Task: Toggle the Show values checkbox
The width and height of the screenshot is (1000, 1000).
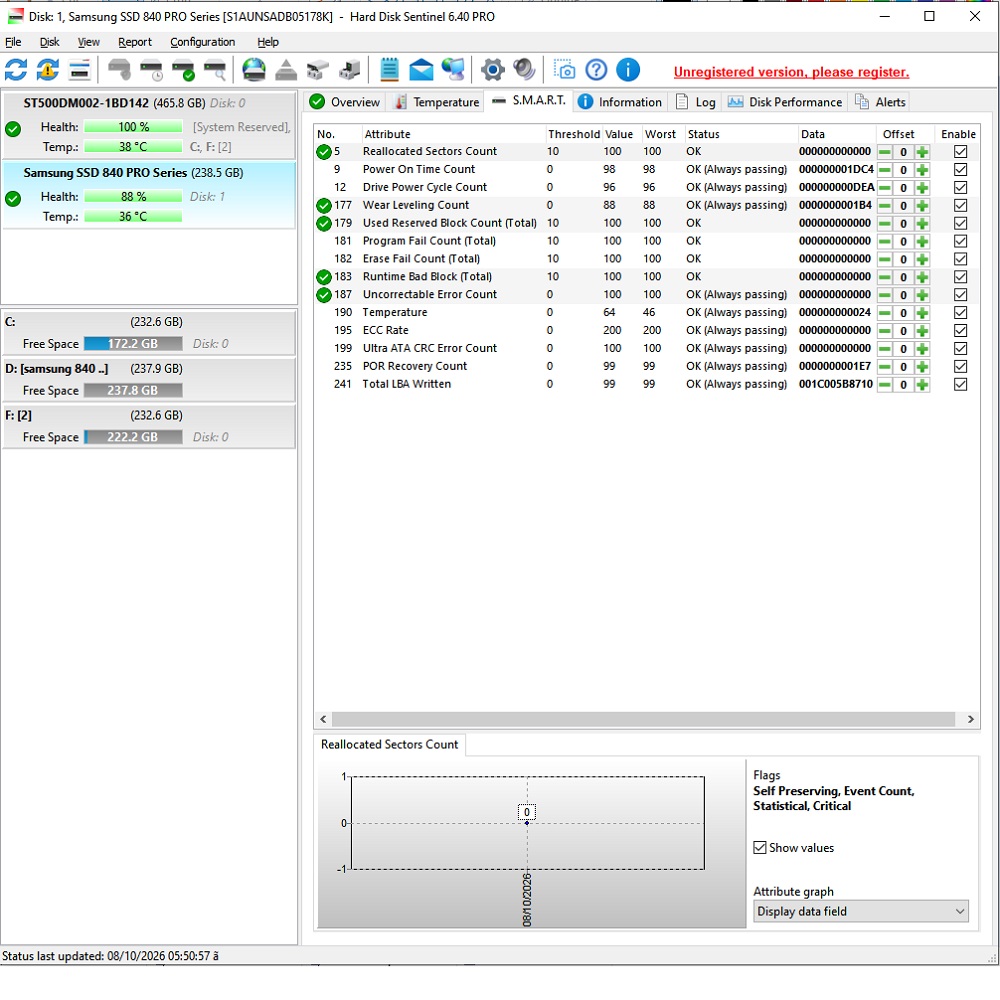Action: click(x=760, y=848)
